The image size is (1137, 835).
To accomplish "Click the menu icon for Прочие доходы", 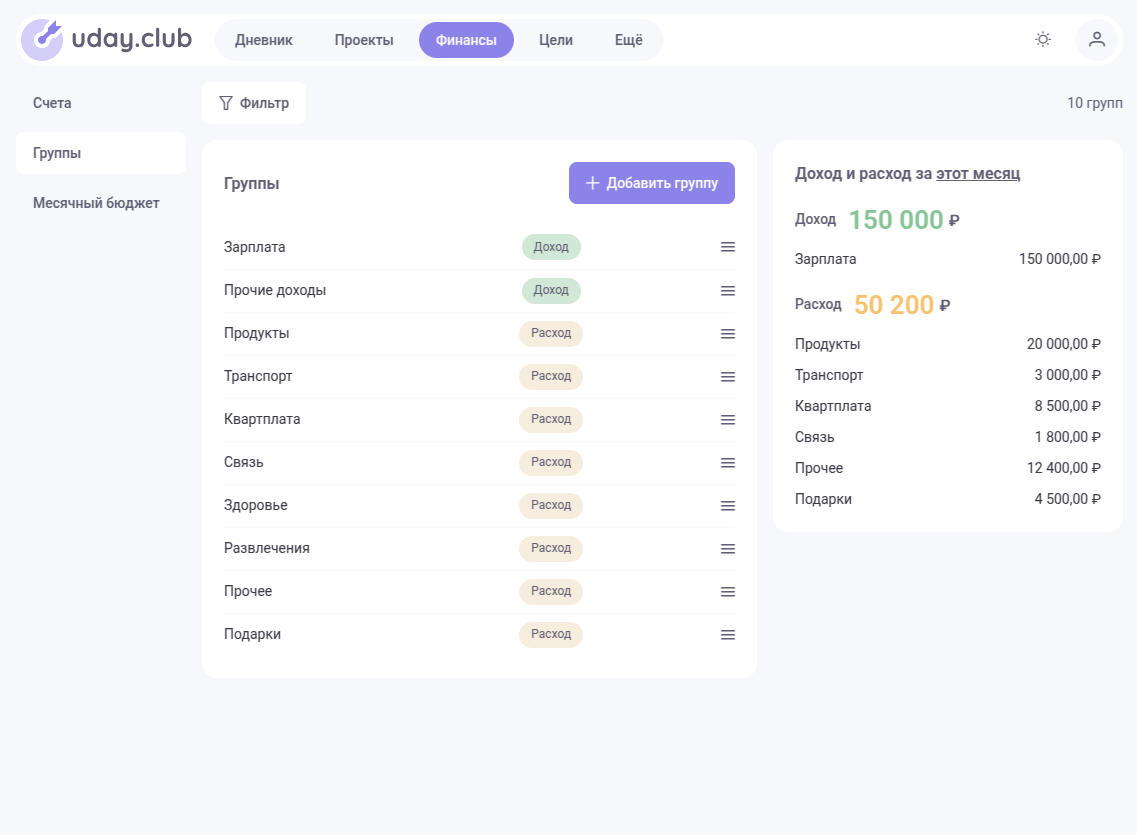I will tap(728, 290).
